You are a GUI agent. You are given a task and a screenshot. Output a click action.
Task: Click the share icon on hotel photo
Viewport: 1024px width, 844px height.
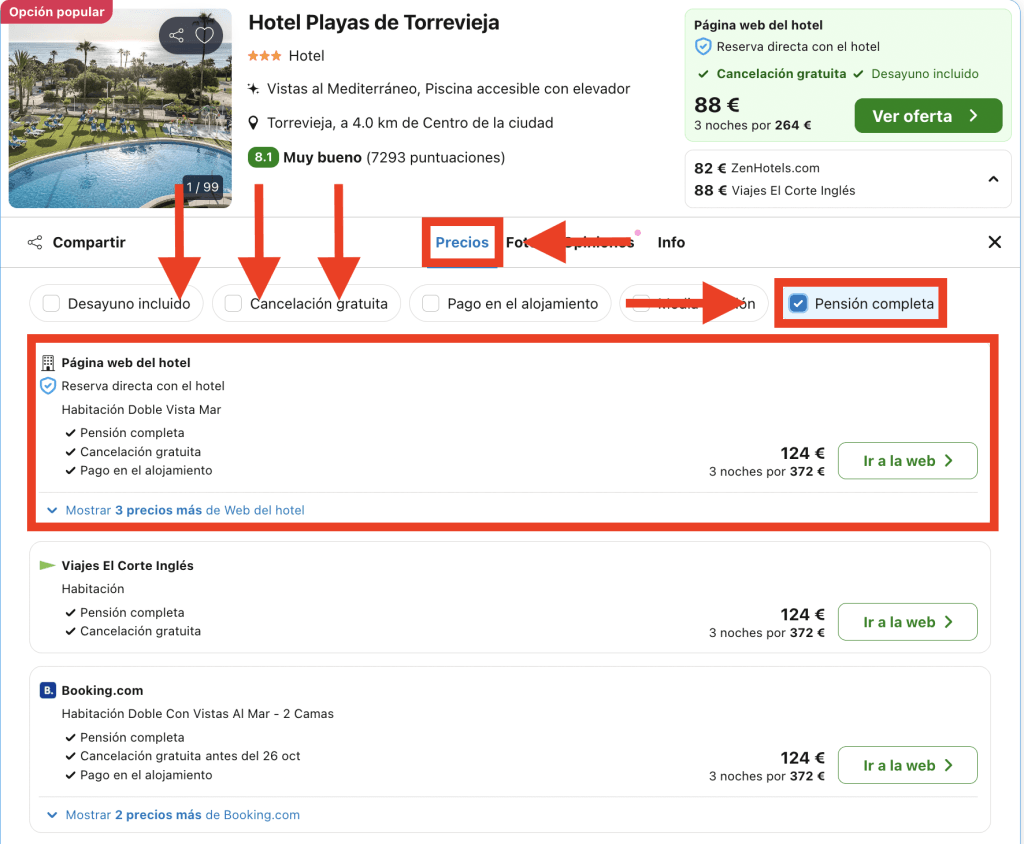[x=177, y=36]
